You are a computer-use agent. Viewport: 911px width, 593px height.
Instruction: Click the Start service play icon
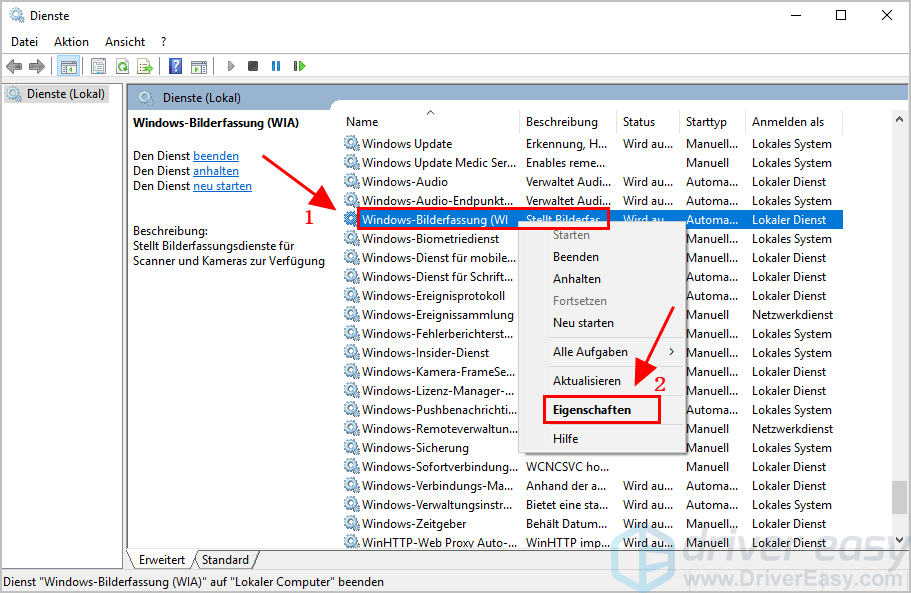[231, 66]
